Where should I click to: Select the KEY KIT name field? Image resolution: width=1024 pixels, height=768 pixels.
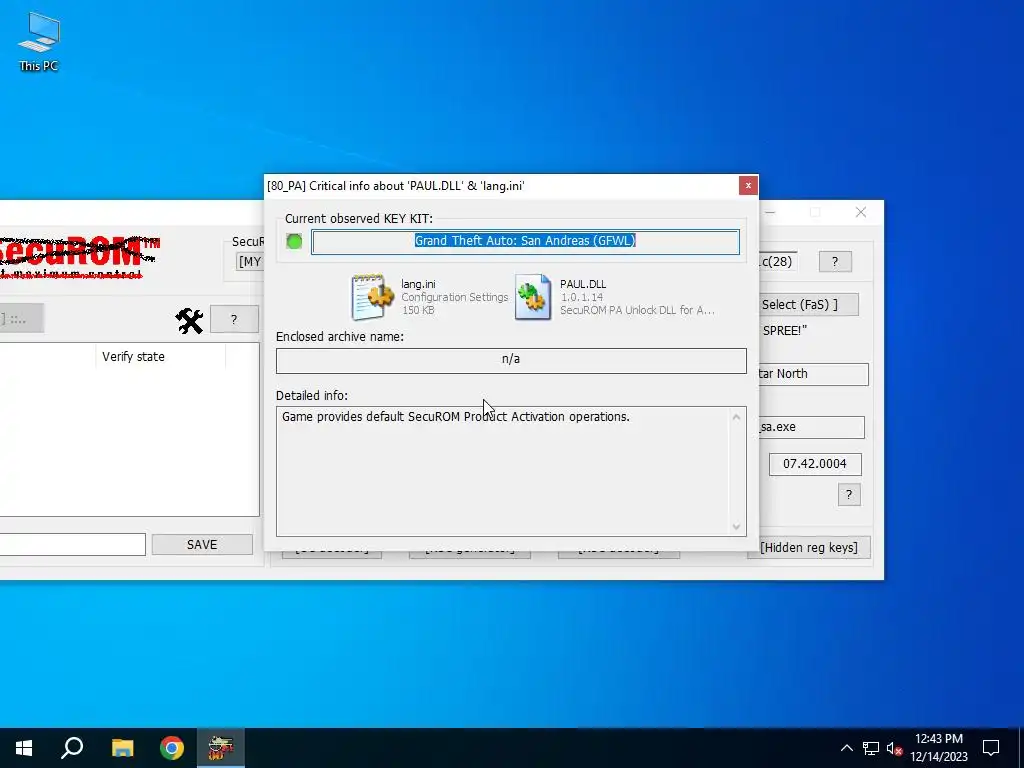pyautogui.click(x=525, y=241)
